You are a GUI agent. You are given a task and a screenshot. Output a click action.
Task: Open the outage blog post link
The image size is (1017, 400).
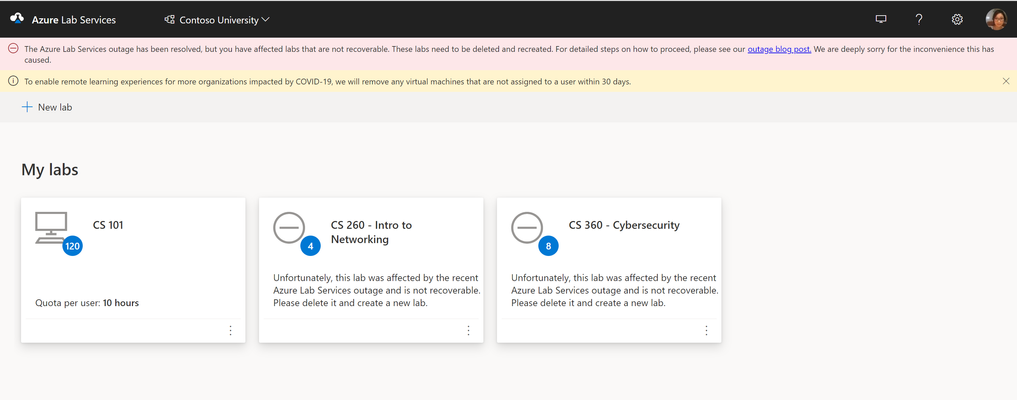tap(779, 49)
